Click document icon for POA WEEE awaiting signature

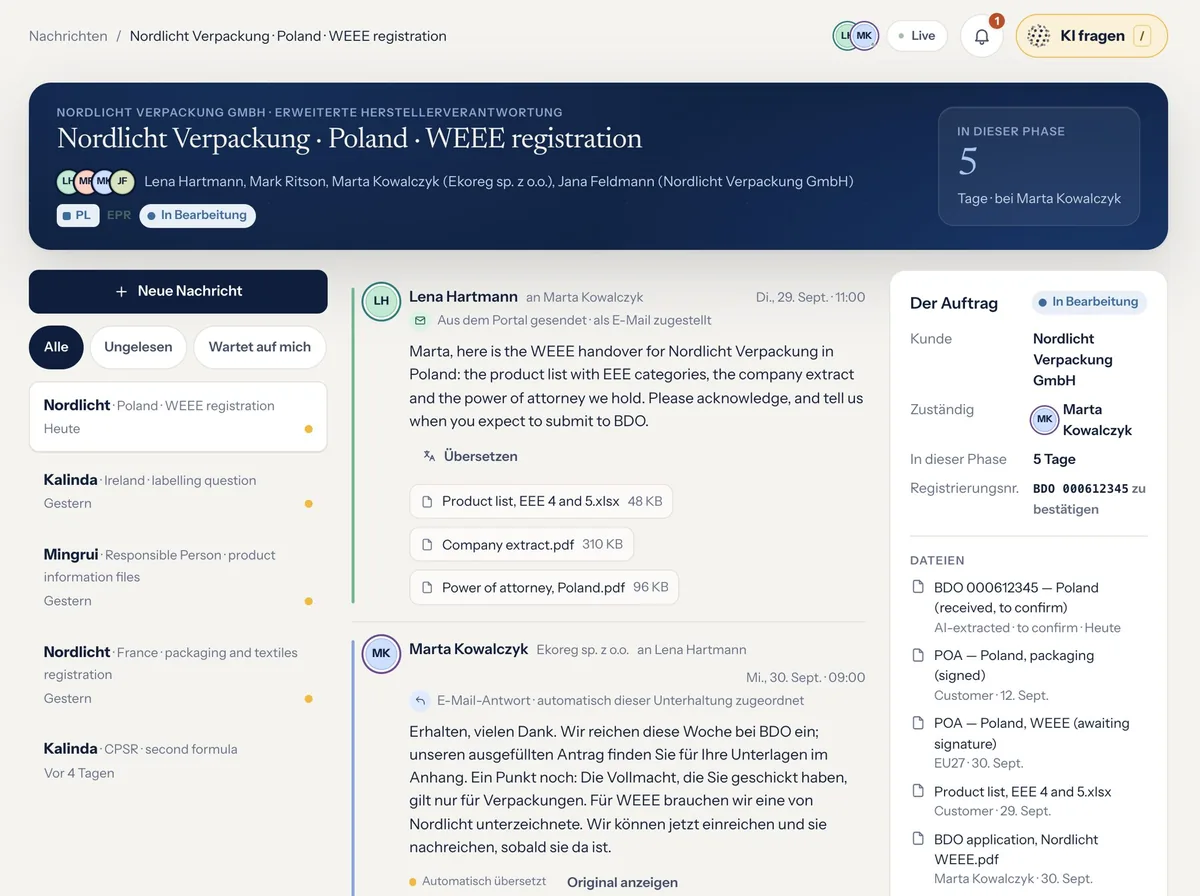pyautogui.click(x=918, y=723)
